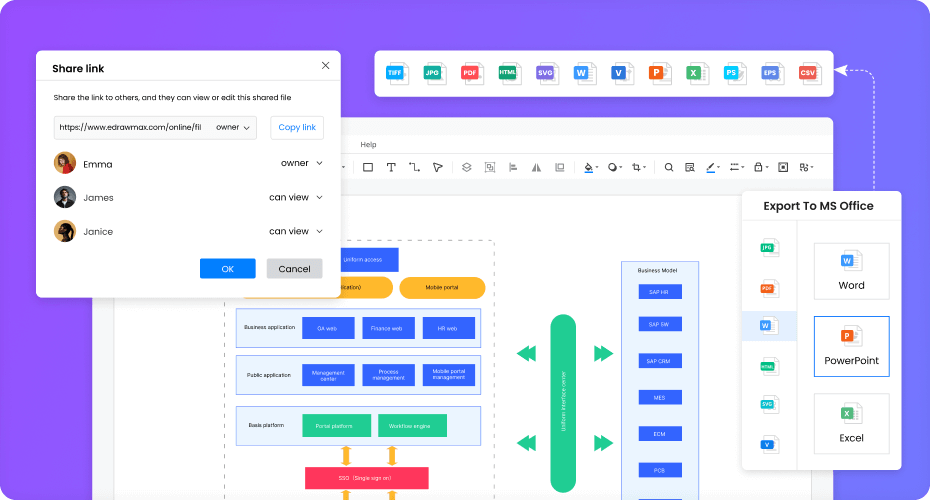Expand Emma's owner permission dropdown
930x500 pixels.
[x=301, y=163]
